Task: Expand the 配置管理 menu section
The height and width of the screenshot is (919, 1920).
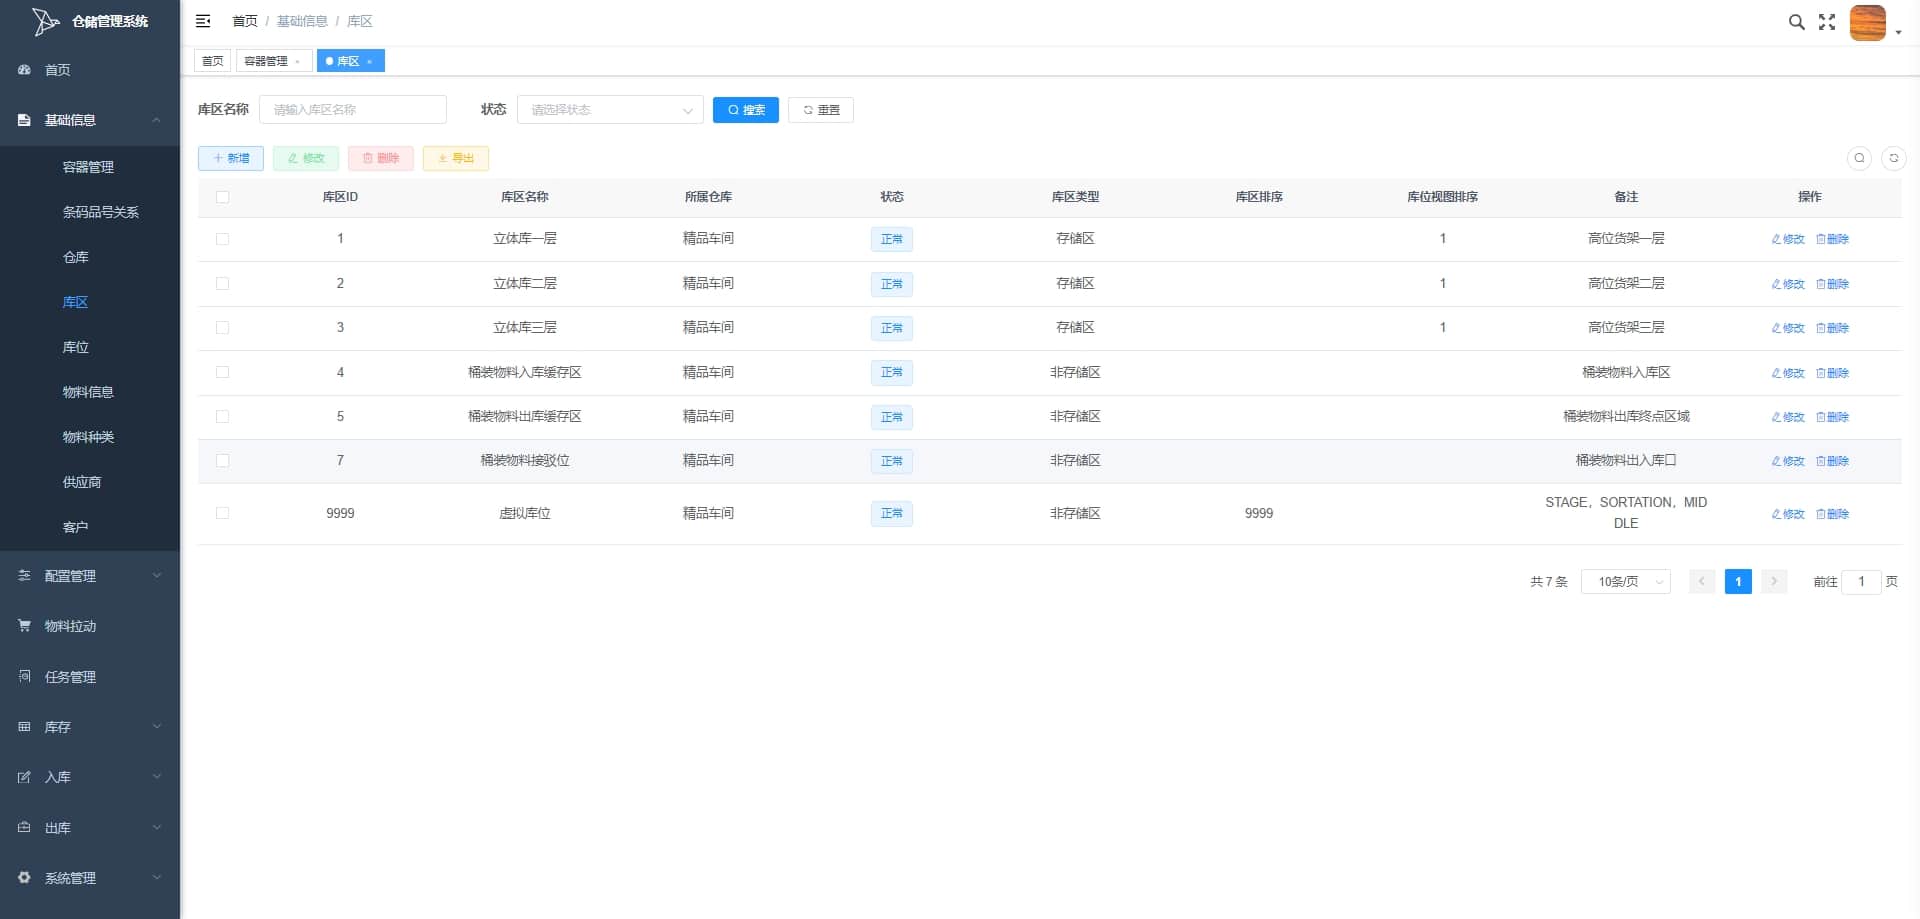Action: [156, 576]
